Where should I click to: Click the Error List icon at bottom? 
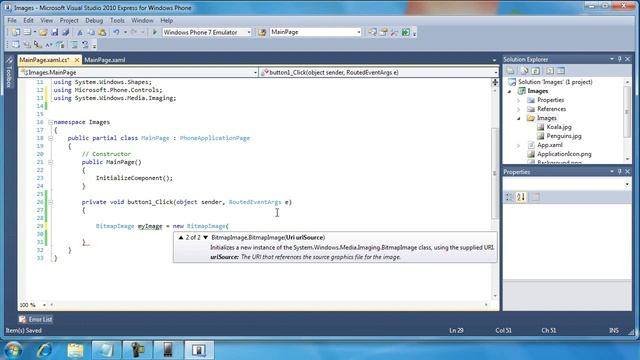[x=22, y=319]
